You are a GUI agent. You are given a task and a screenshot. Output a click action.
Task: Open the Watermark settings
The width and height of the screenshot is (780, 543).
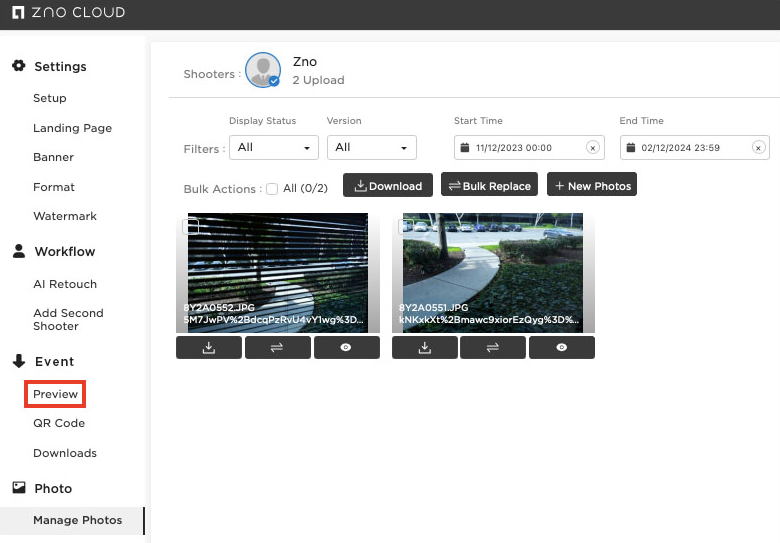[x=65, y=216]
